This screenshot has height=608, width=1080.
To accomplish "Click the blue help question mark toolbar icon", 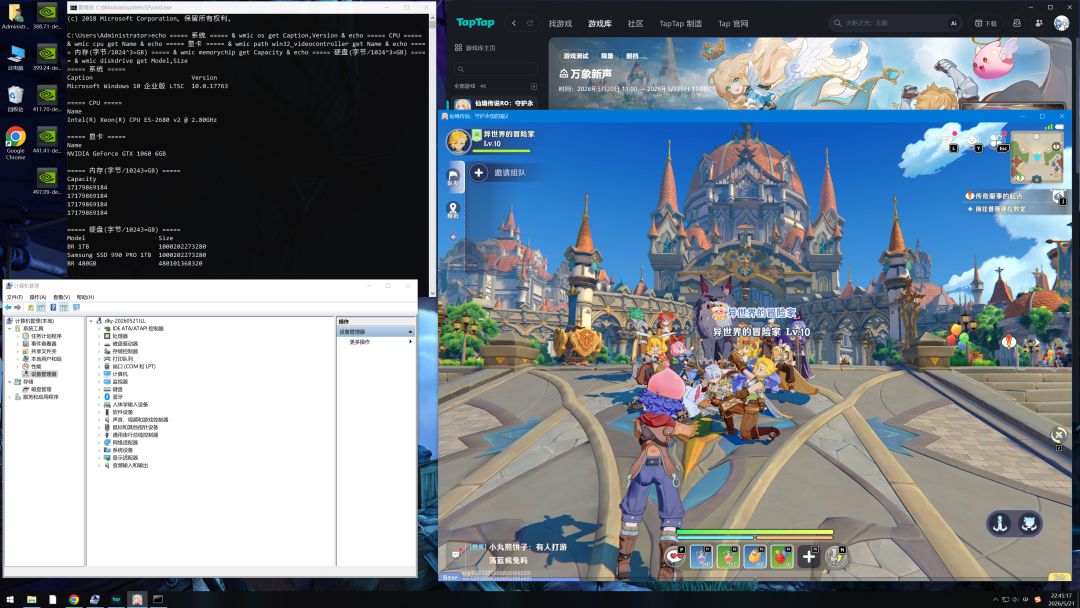I will coord(53,308).
